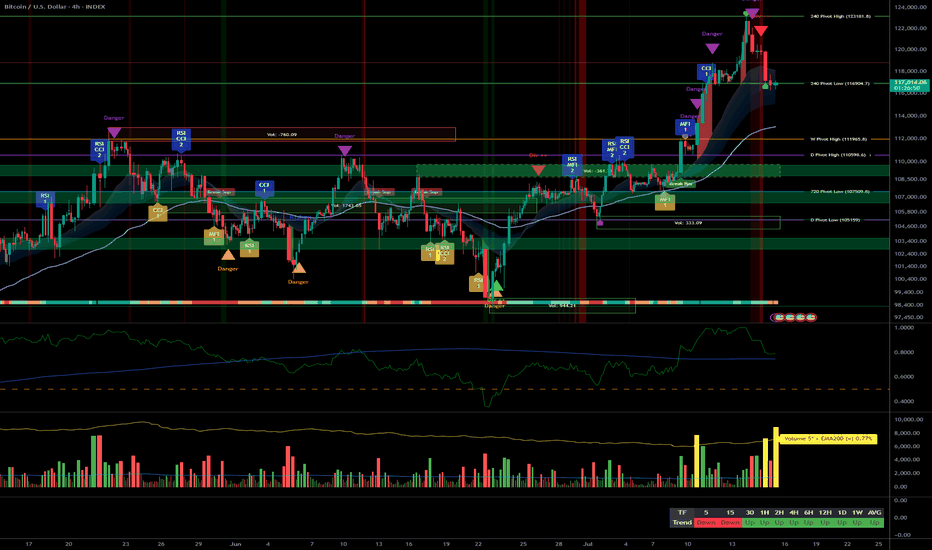Click the green Break Bye label
Screen dimensions: 932x550
[x=681, y=184]
